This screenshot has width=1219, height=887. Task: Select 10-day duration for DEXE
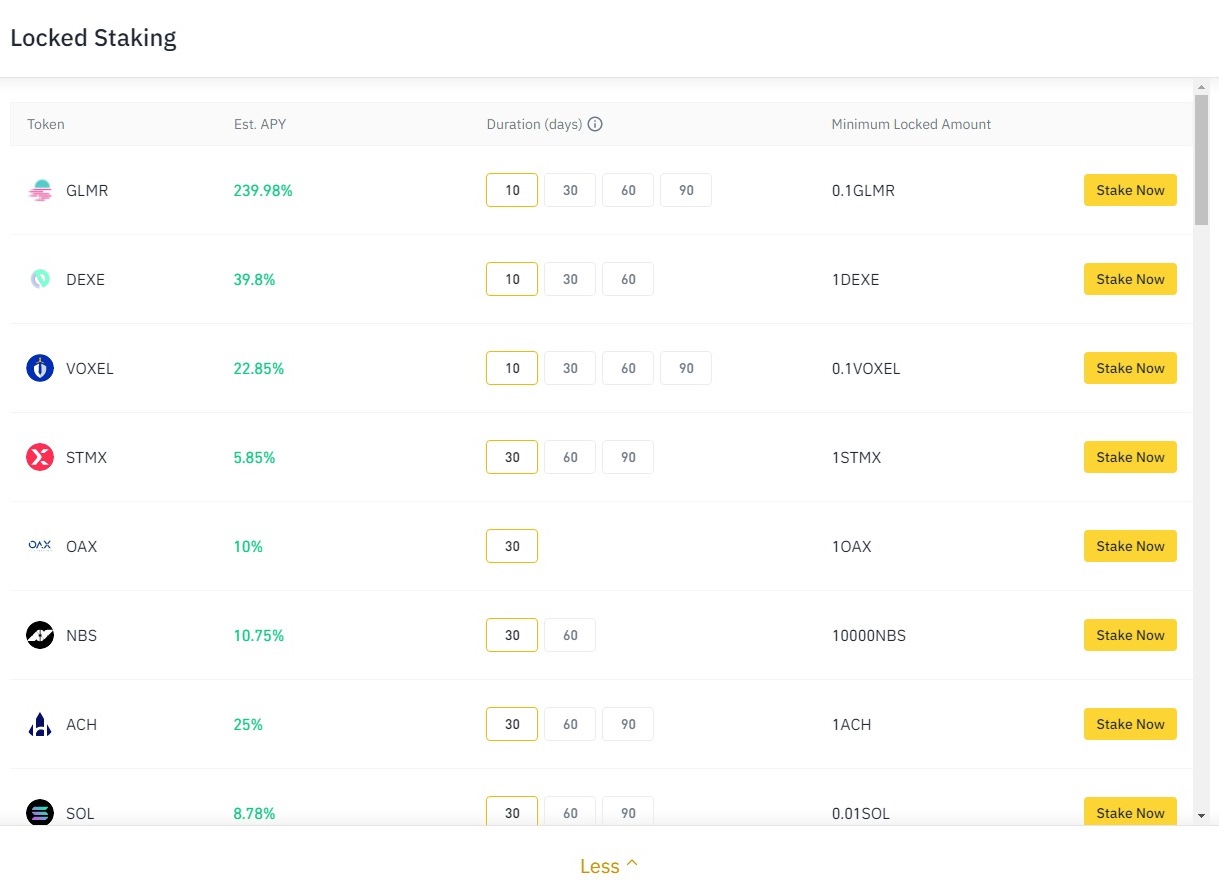coord(512,279)
